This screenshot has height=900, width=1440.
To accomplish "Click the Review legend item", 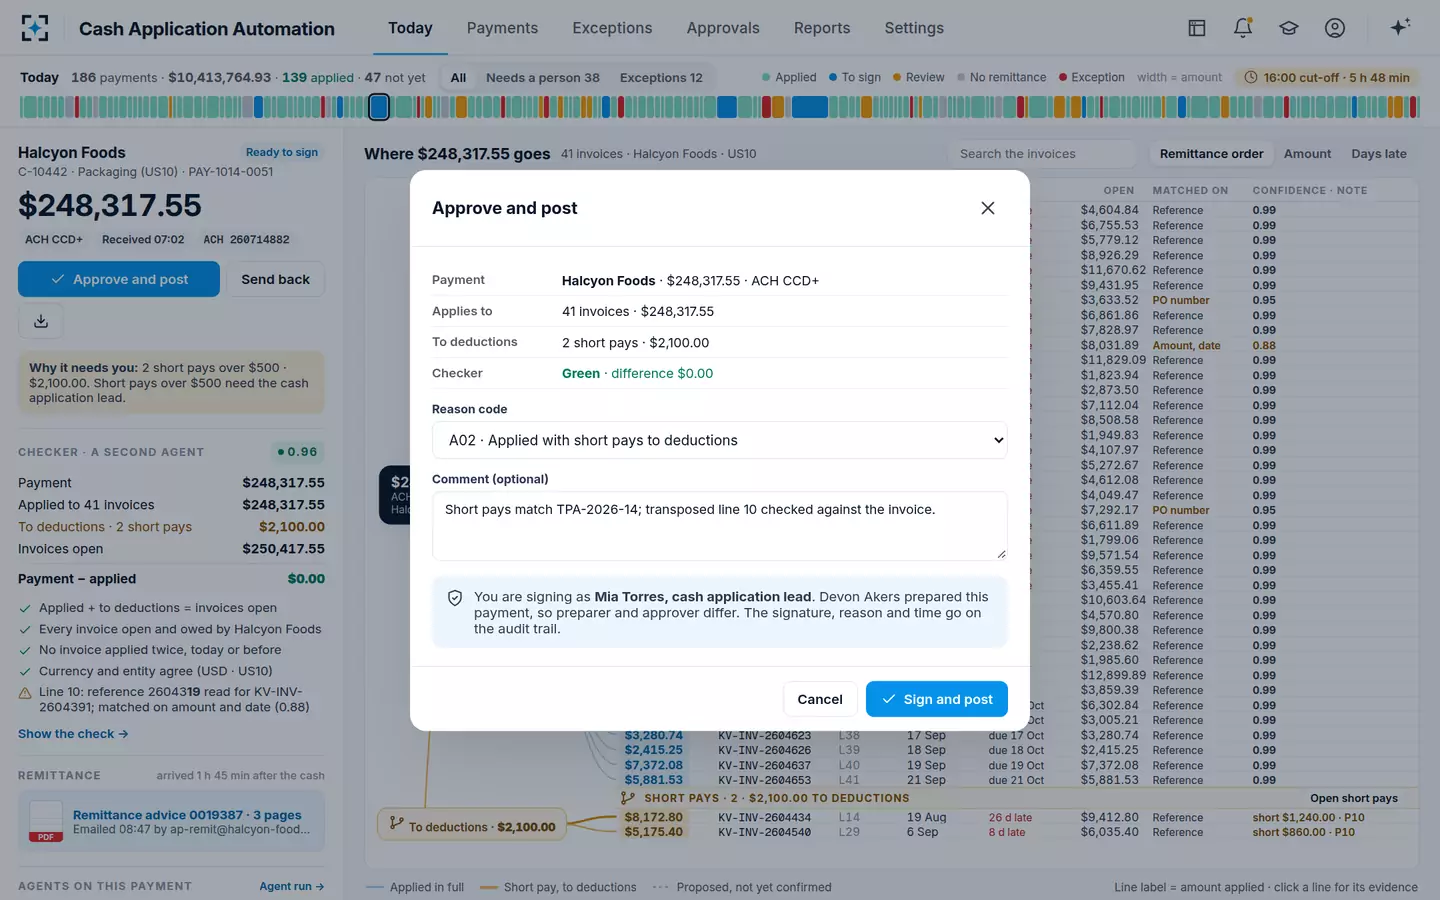I will 918,77.
